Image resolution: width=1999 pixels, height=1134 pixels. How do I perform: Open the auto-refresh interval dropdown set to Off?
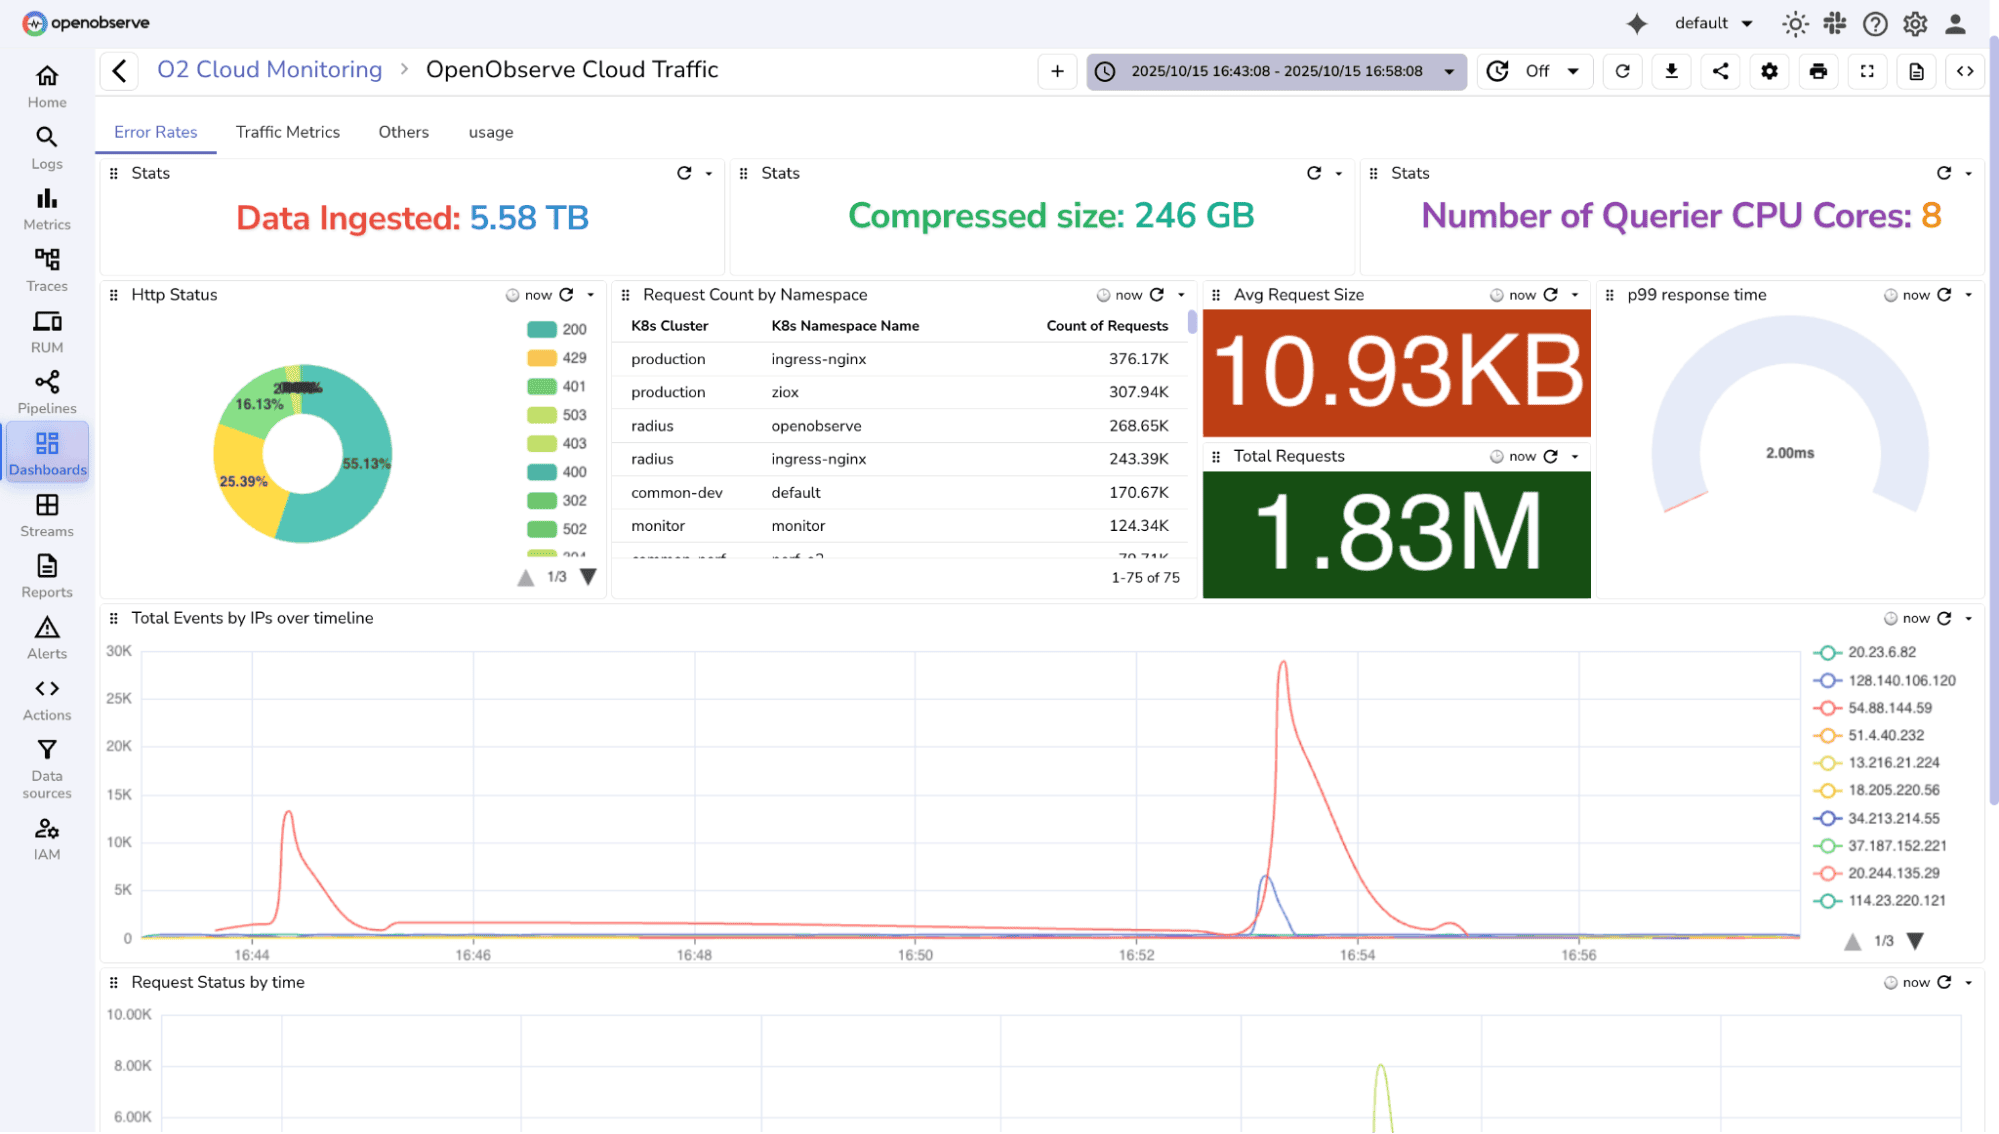(x=1535, y=71)
